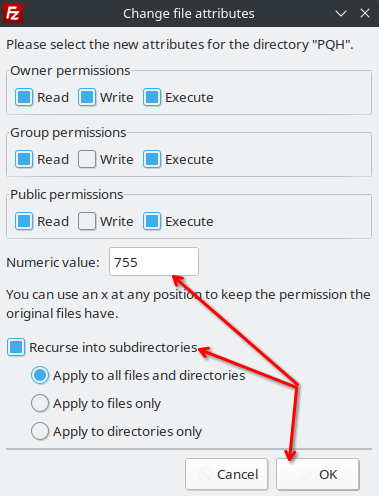Toggle Owner permissions Execute checkbox
This screenshot has width=379, height=496.
tap(152, 97)
